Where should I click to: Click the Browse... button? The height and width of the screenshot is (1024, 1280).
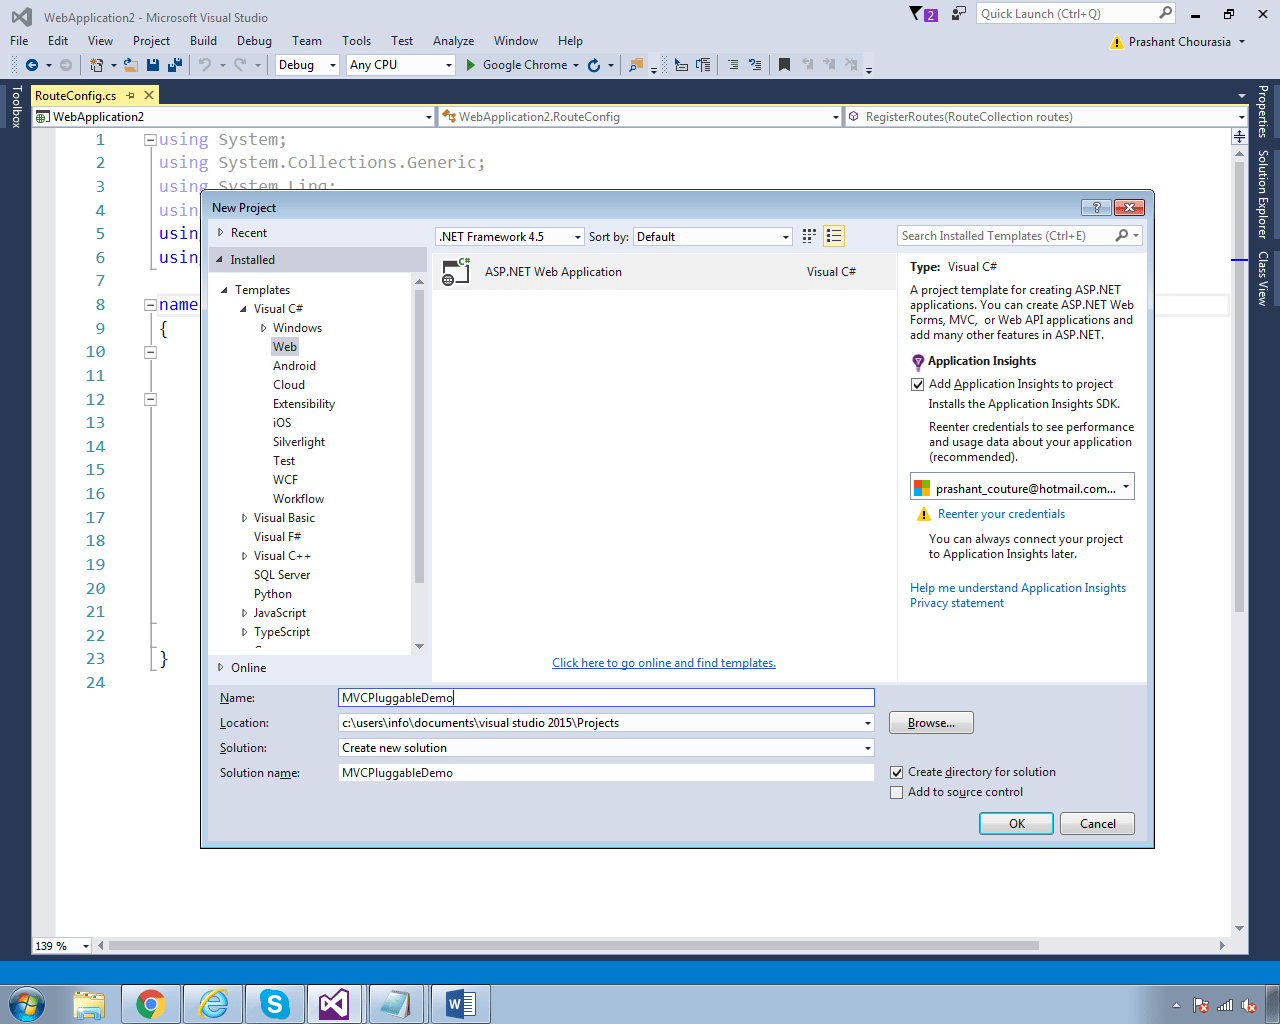click(931, 723)
